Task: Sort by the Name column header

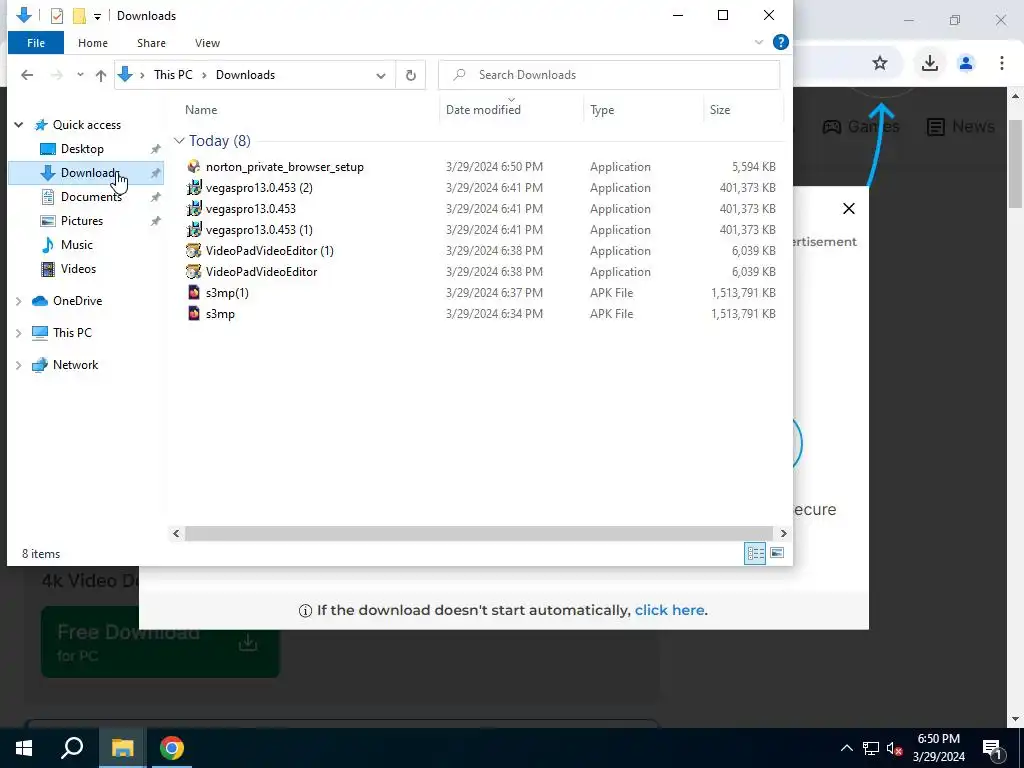Action: pyautogui.click(x=201, y=110)
